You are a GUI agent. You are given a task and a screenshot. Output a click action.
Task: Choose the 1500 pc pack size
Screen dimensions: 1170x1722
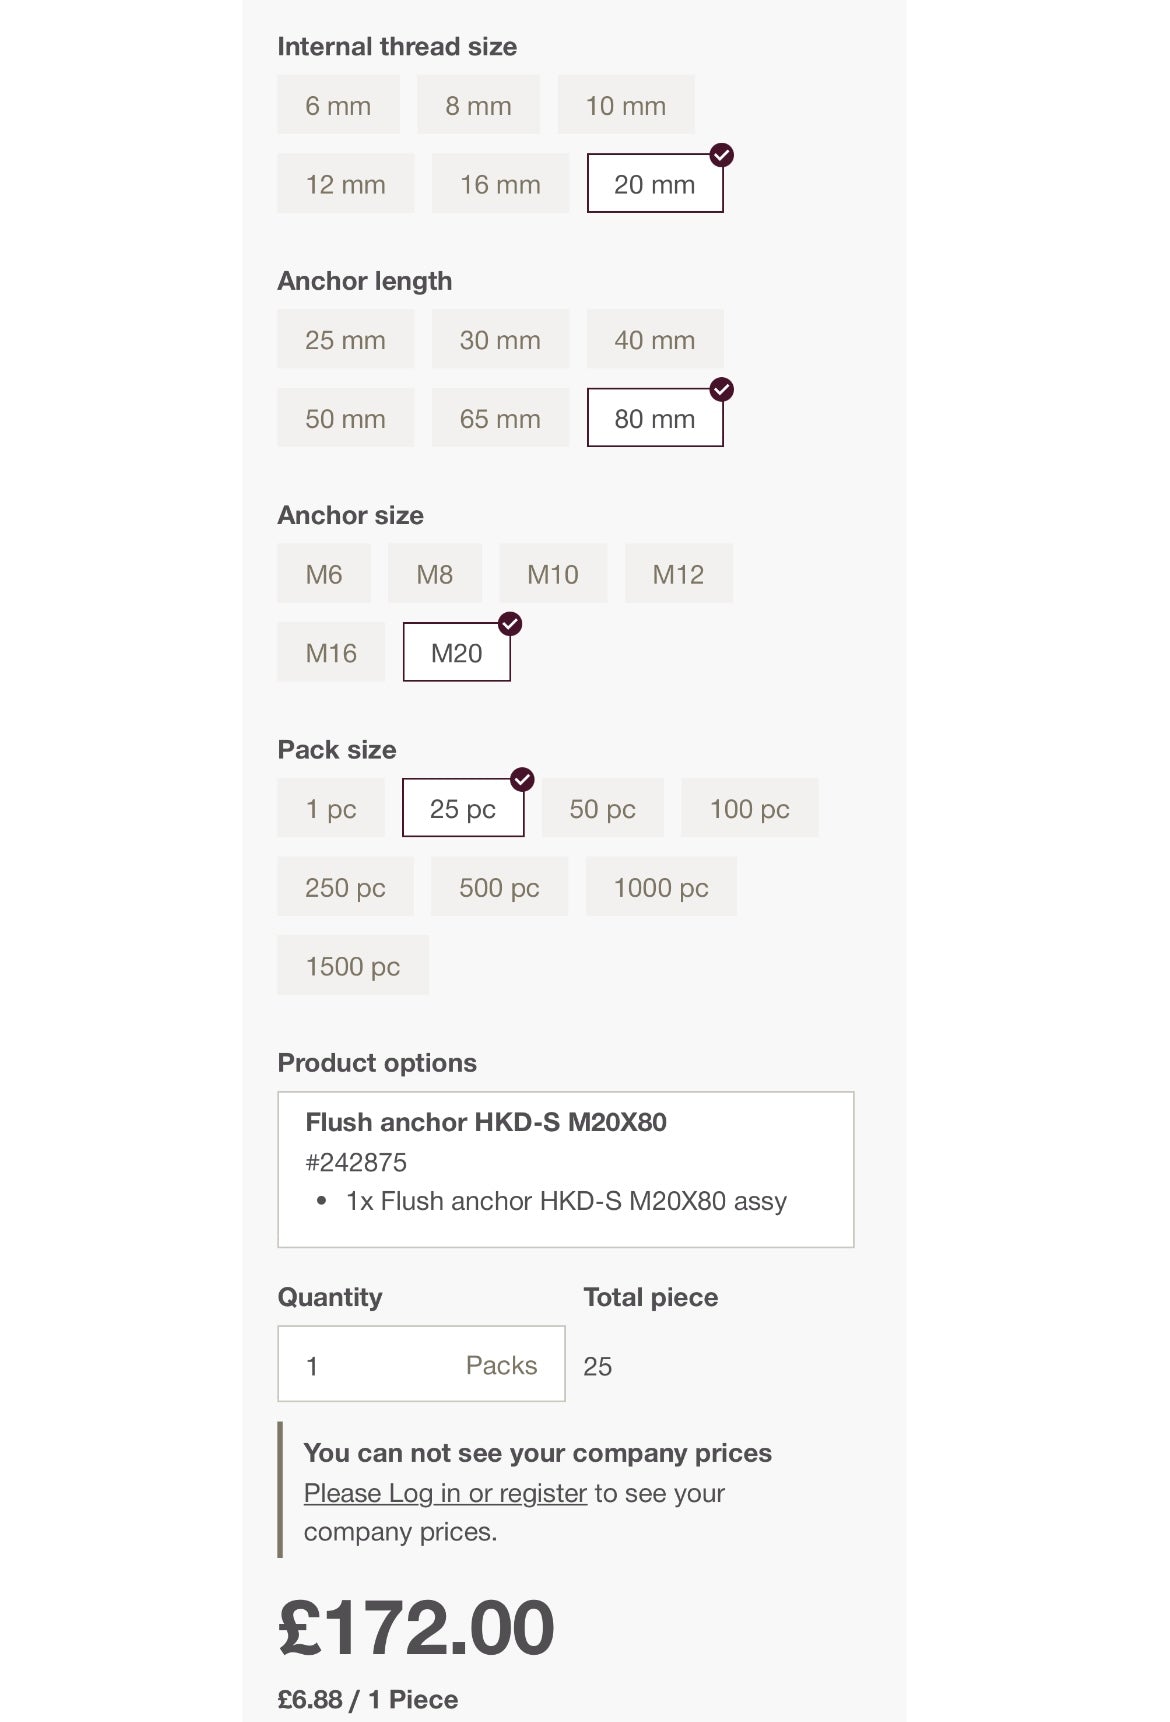pos(352,966)
